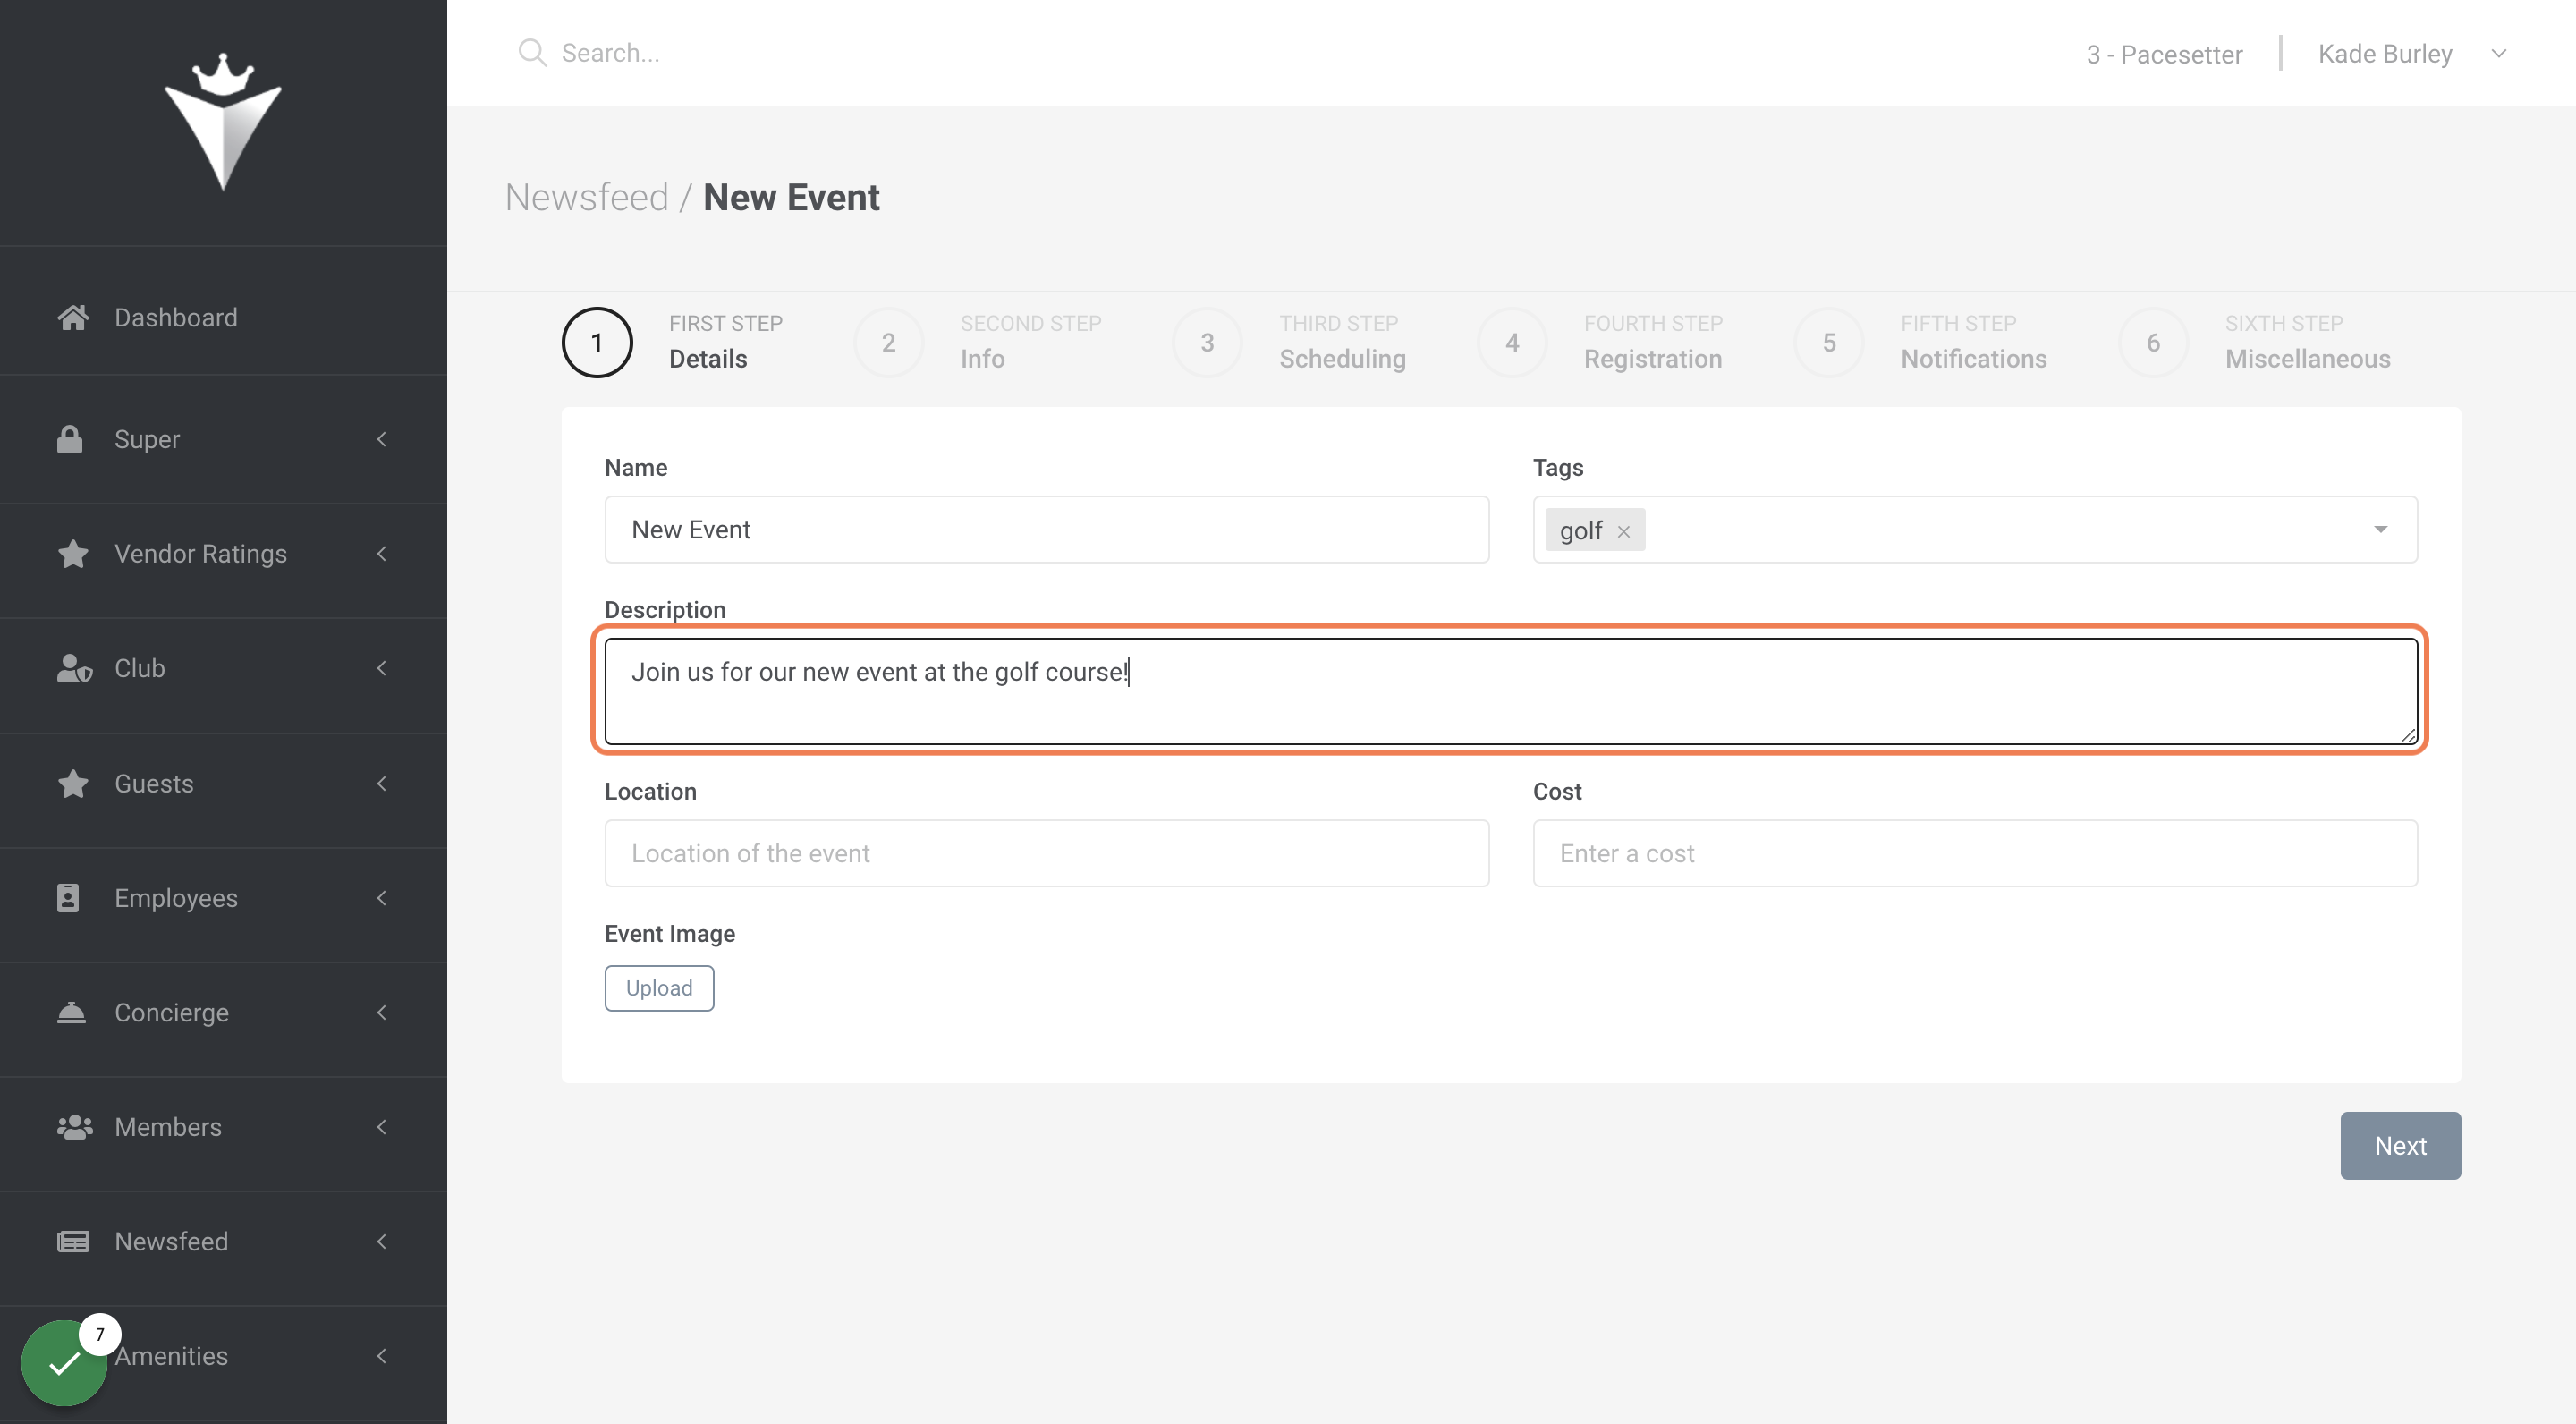This screenshot has height=1424, width=2576.
Task: Expand the Super menu chevron
Action: (382, 439)
